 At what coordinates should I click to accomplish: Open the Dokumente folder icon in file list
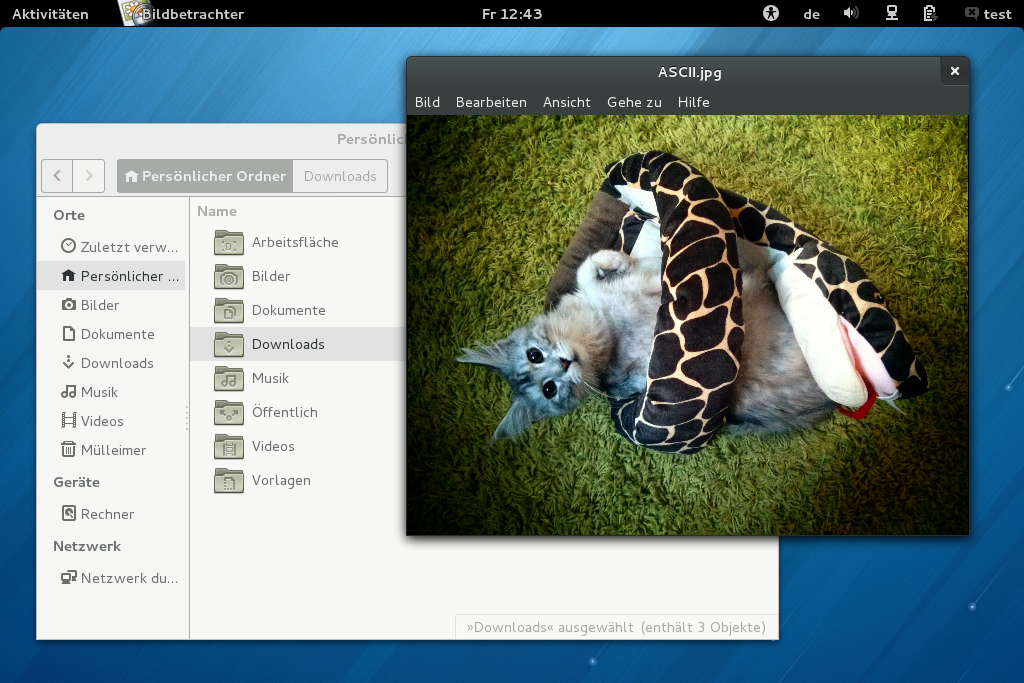[x=229, y=311]
